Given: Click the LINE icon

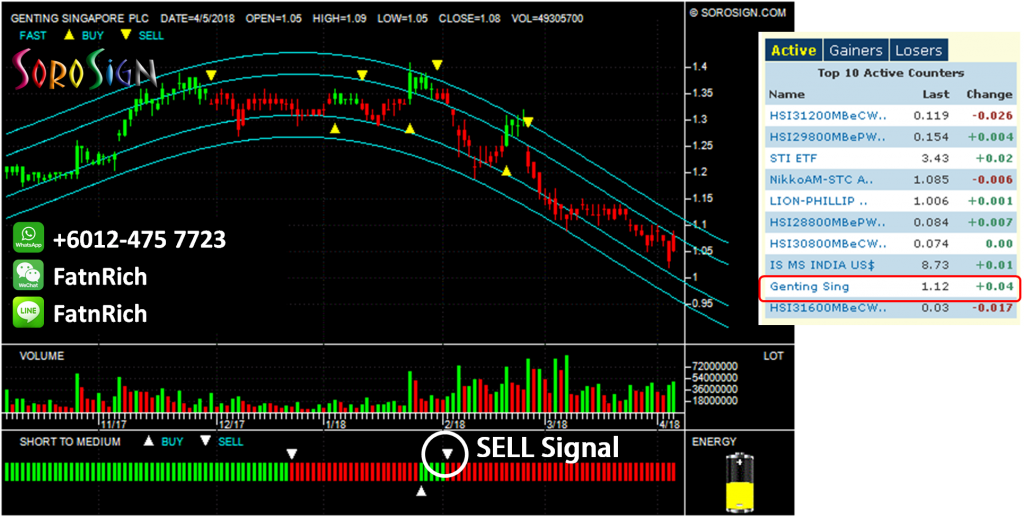Looking at the screenshot, I should tap(29, 312).
